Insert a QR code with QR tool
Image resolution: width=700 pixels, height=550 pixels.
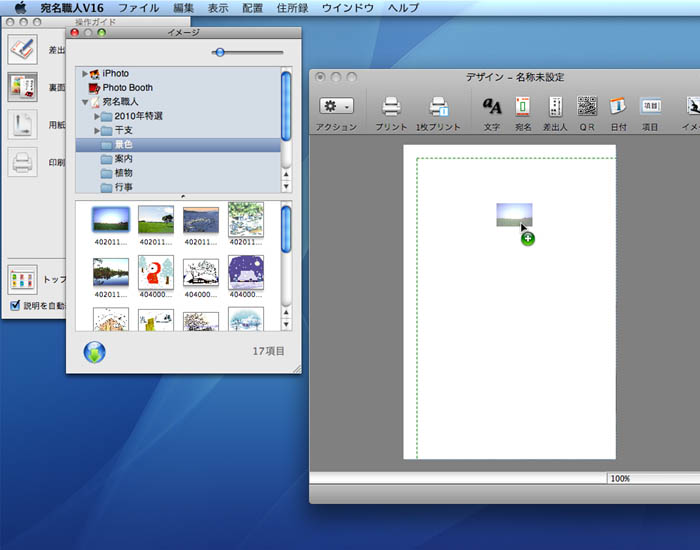[587, 106]
